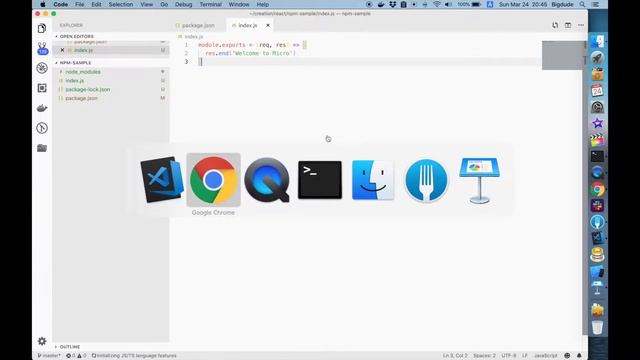This screenshot has width=640, height=360.
Task: Open the folder-shaped project view icon
Action: 42,148
